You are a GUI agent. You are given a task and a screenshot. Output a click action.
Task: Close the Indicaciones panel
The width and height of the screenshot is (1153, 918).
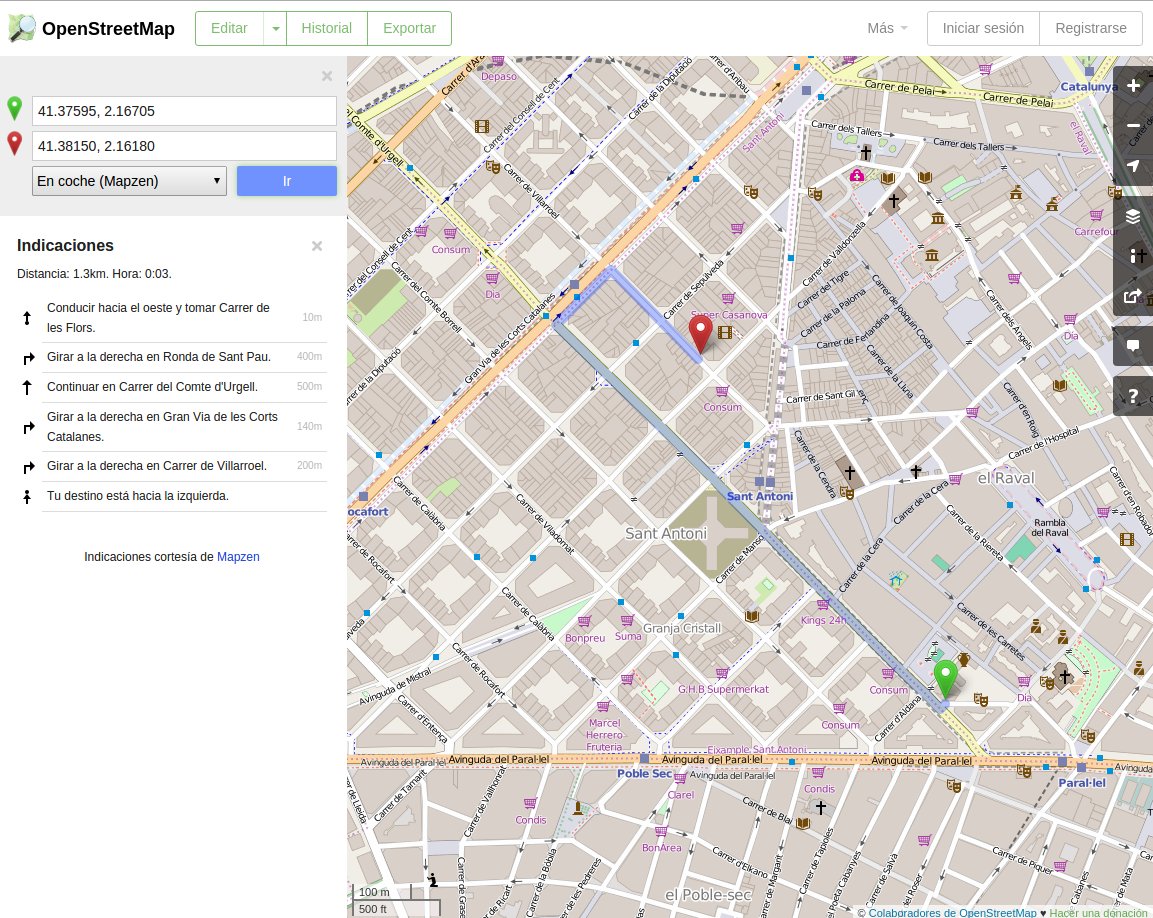tap(317, 246)
